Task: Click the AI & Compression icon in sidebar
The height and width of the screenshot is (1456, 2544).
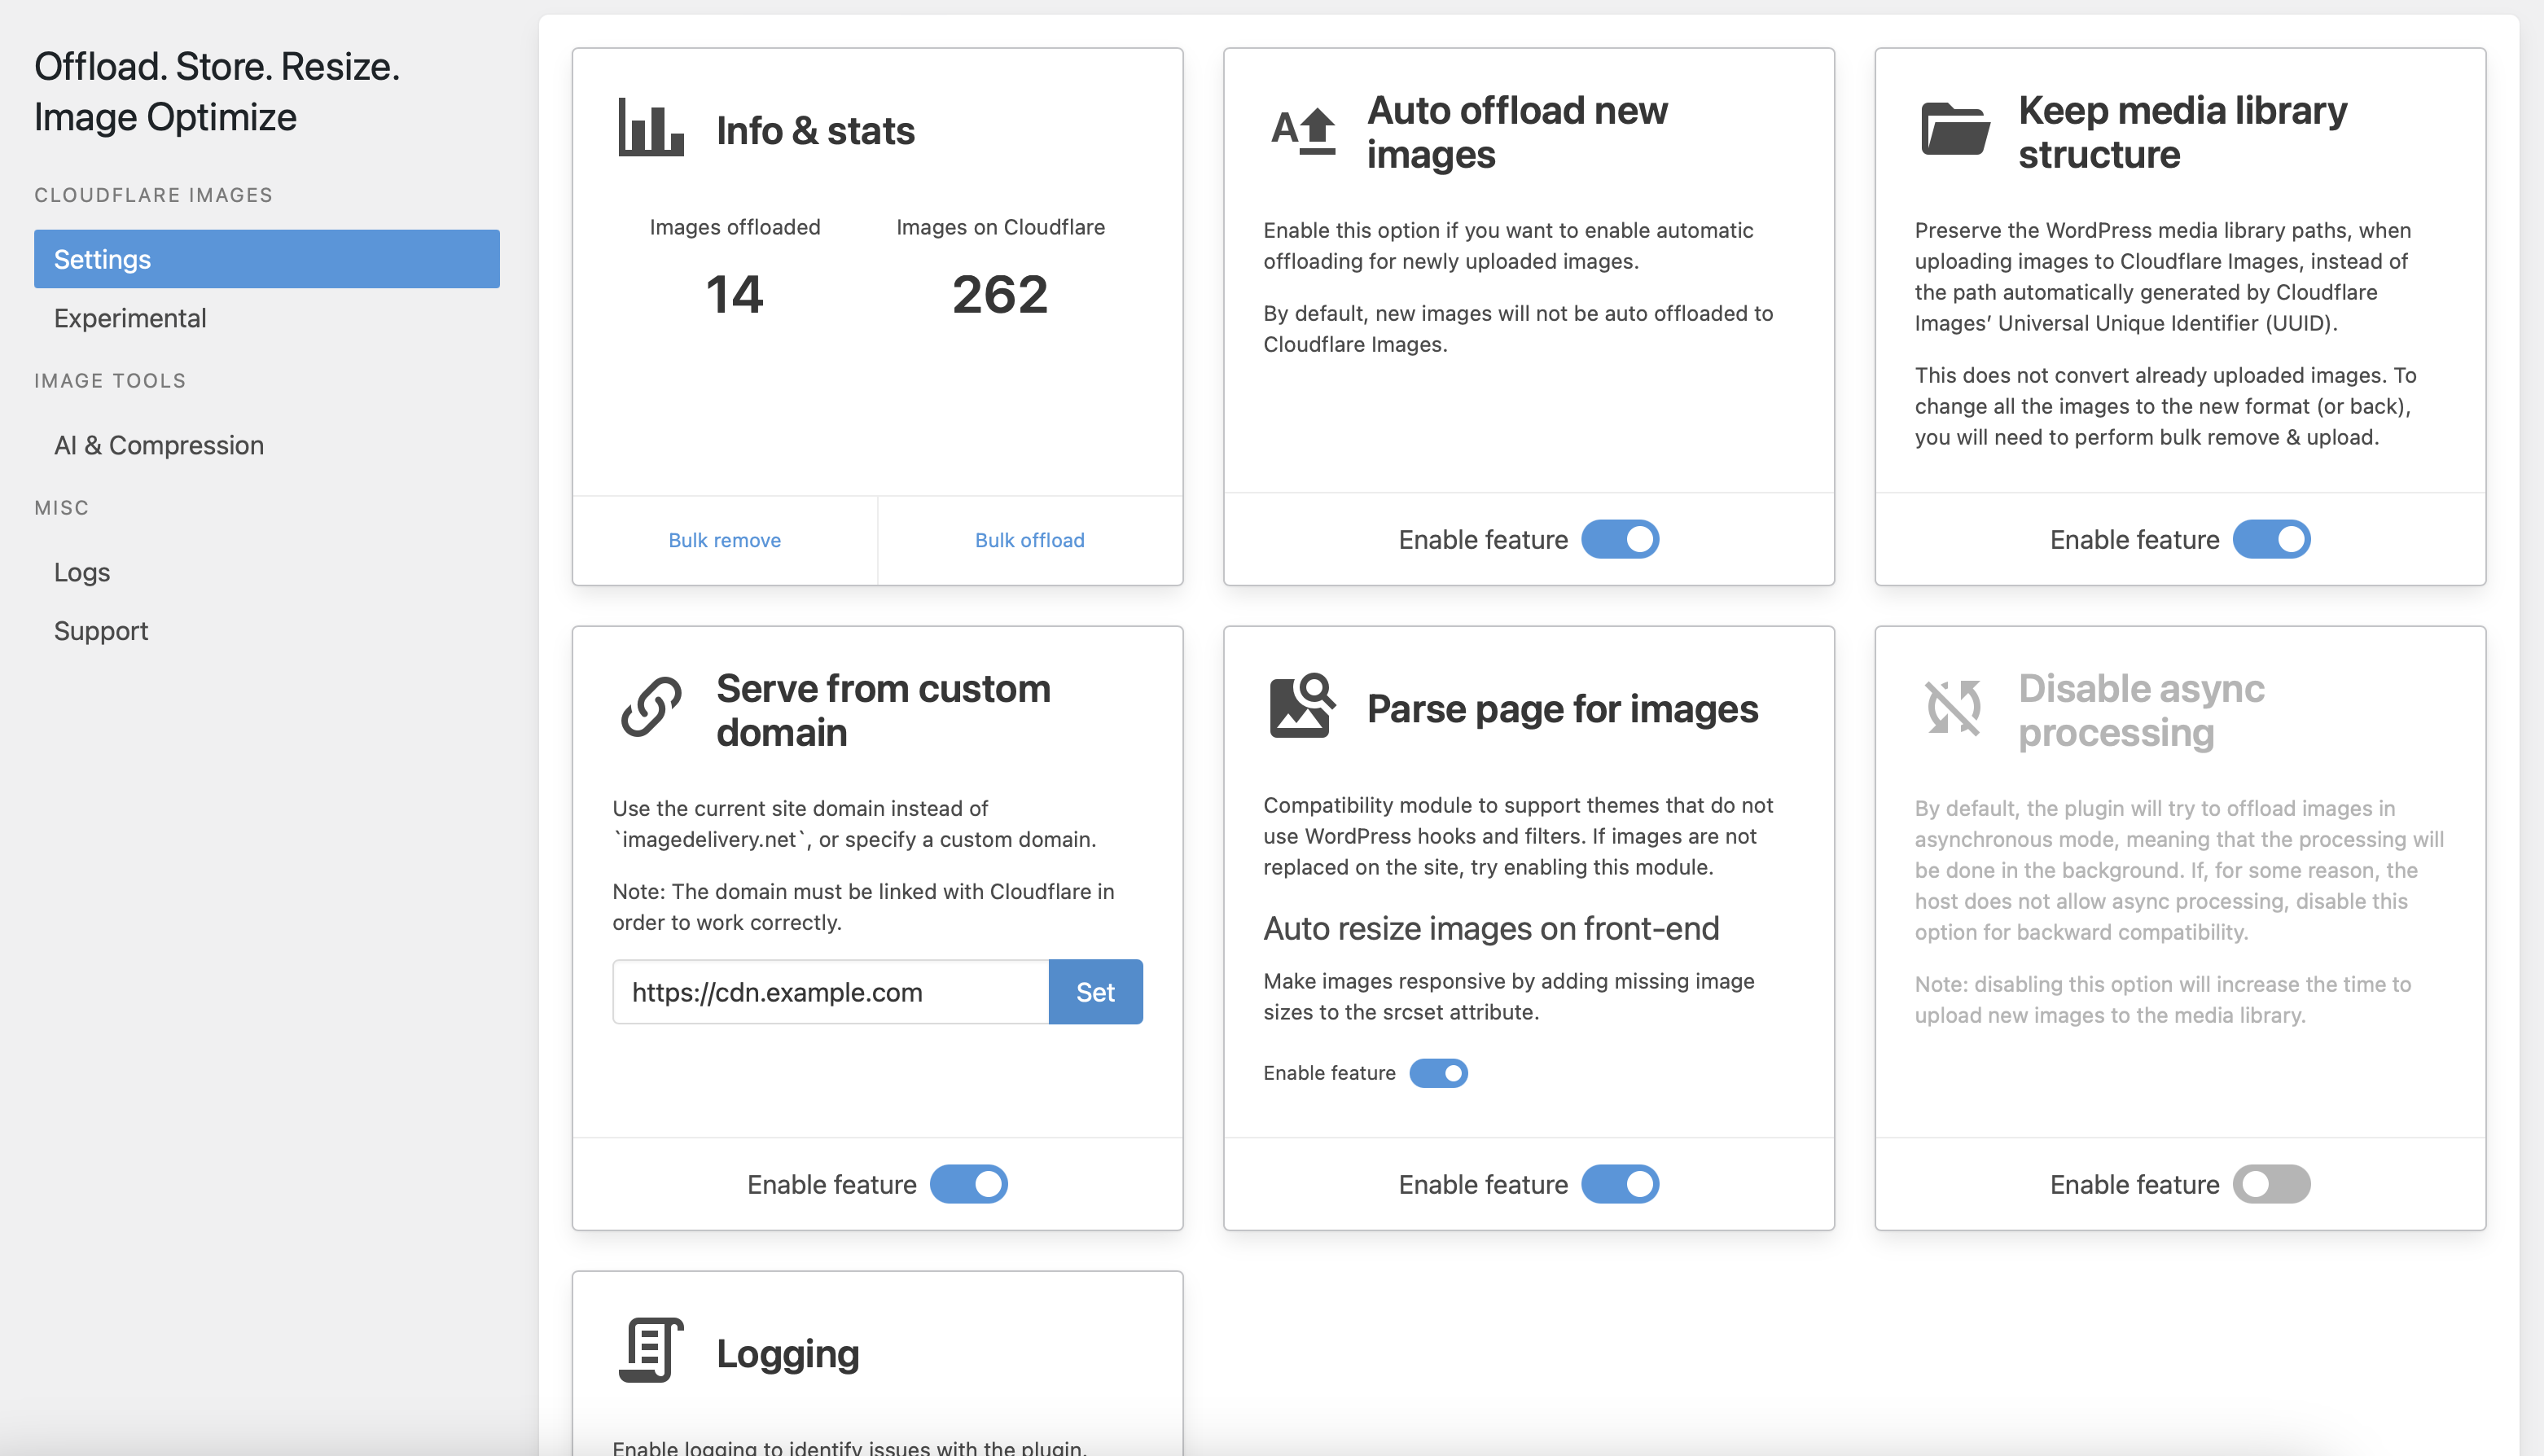Action: coord(157,444)
